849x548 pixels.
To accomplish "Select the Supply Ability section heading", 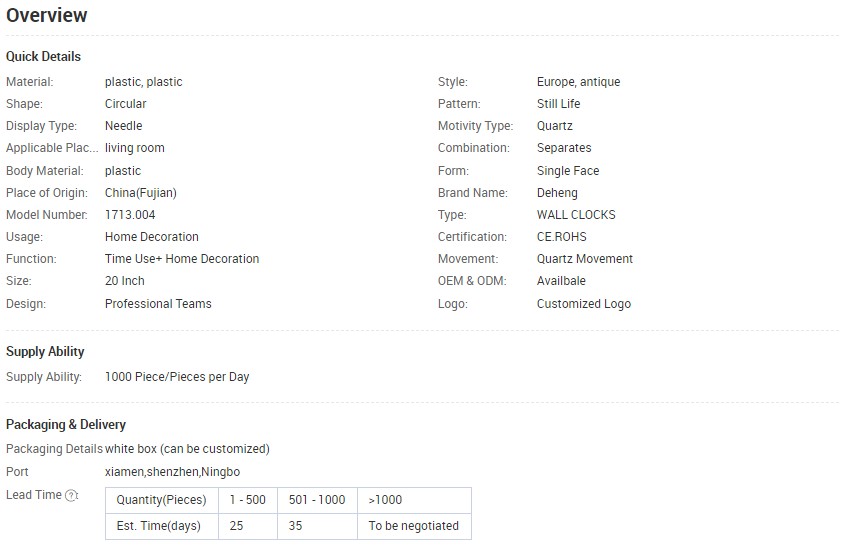I will [x=45, y=351].
